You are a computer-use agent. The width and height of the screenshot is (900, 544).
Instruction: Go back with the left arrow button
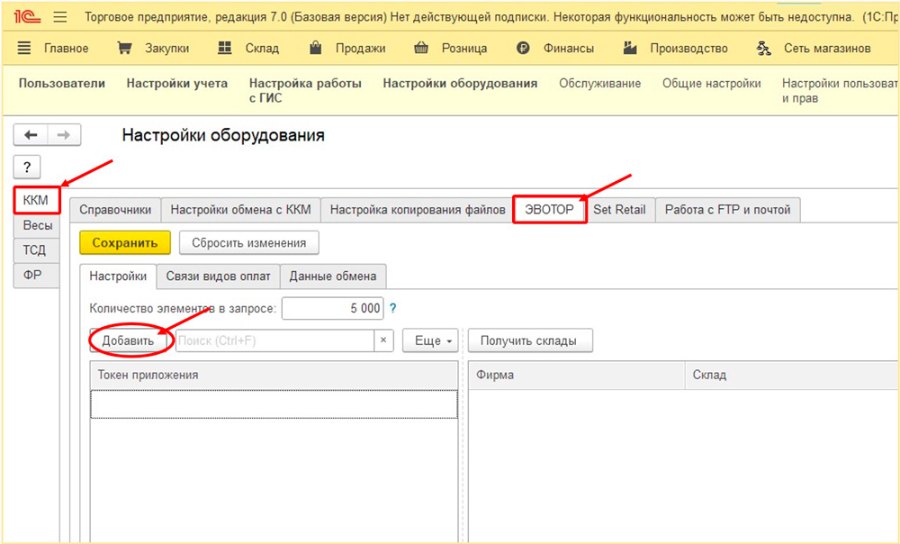coord(30,135)
